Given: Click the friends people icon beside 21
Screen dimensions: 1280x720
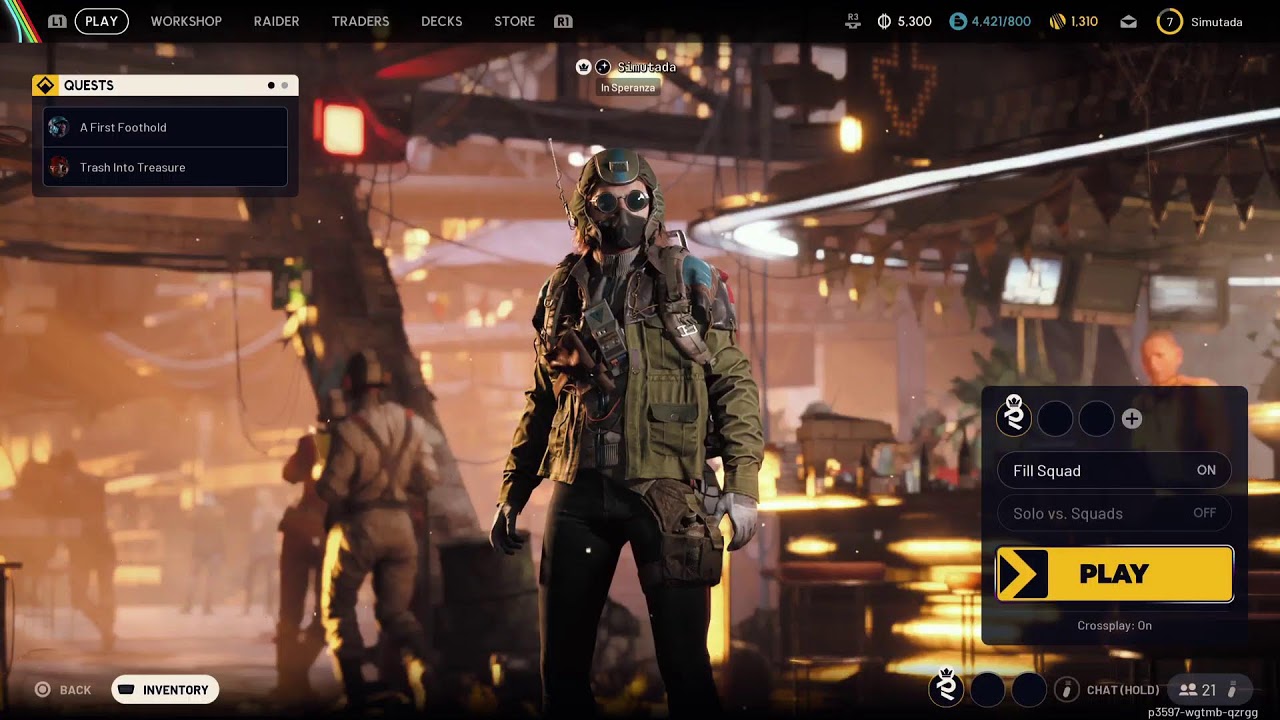Looking at the screenshot, I should (x=1188, y=690).
